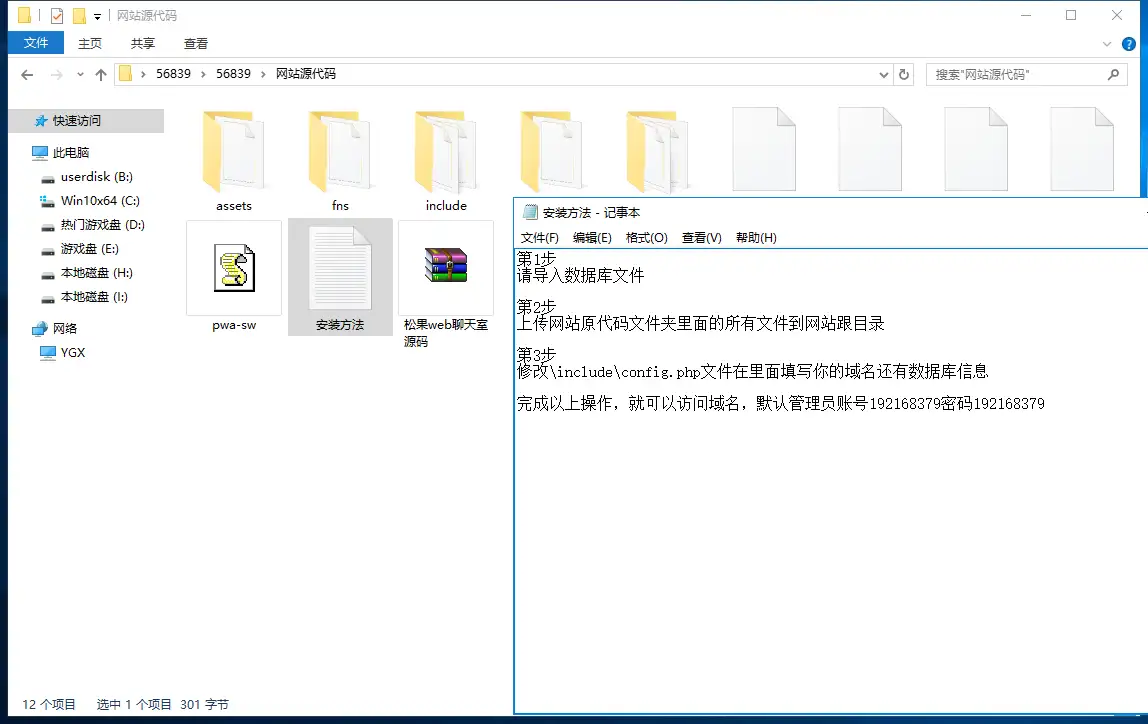This screenshot has width=1148, height=724.
Task: Switch to the 共享 ribbon tab
Action: tap(142, 43)
